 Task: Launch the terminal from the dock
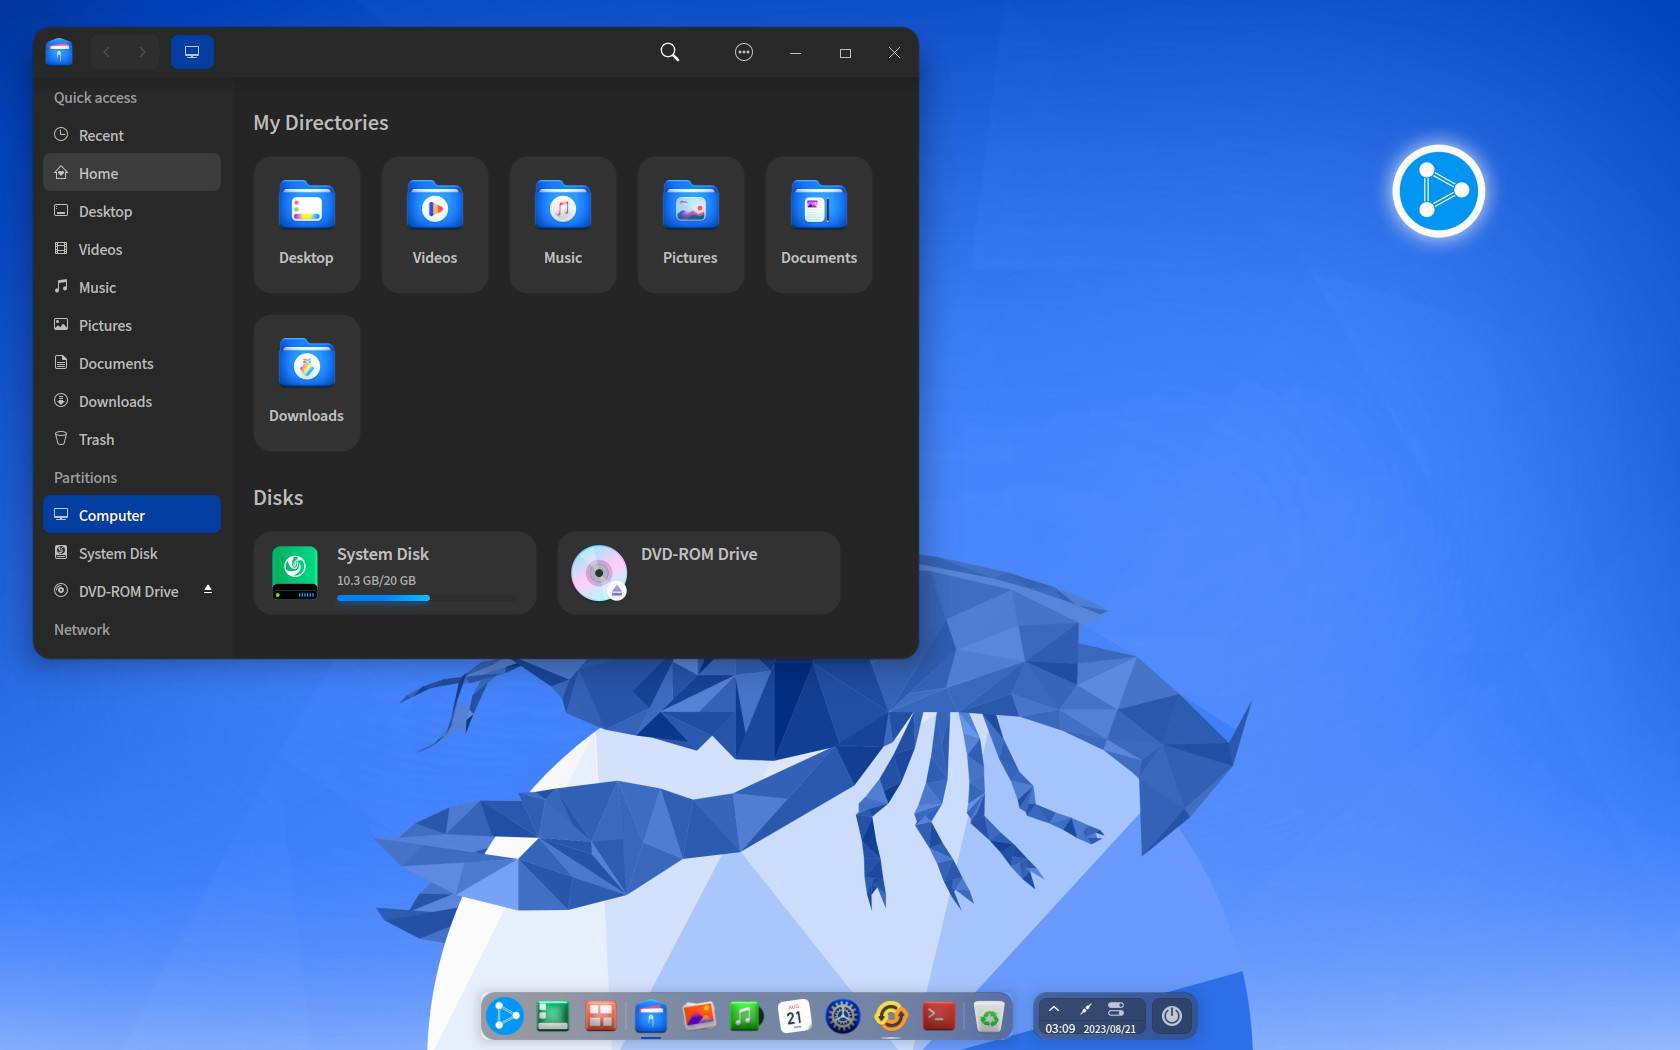939,1017
